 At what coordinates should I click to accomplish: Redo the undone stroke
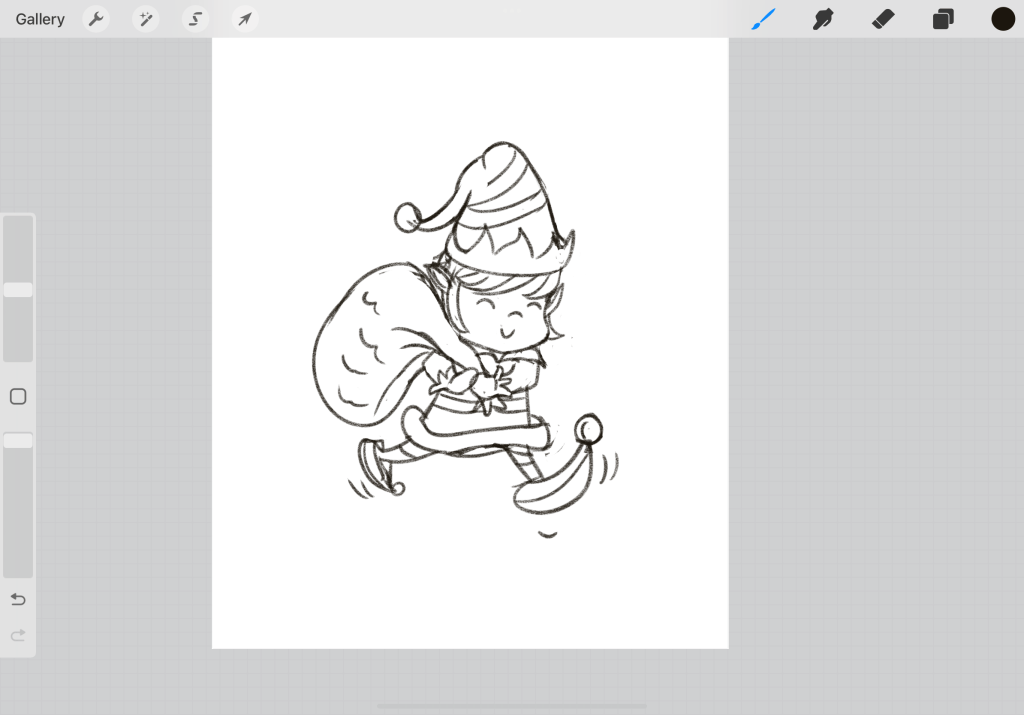pyautogui.click(x=18, y=636)
